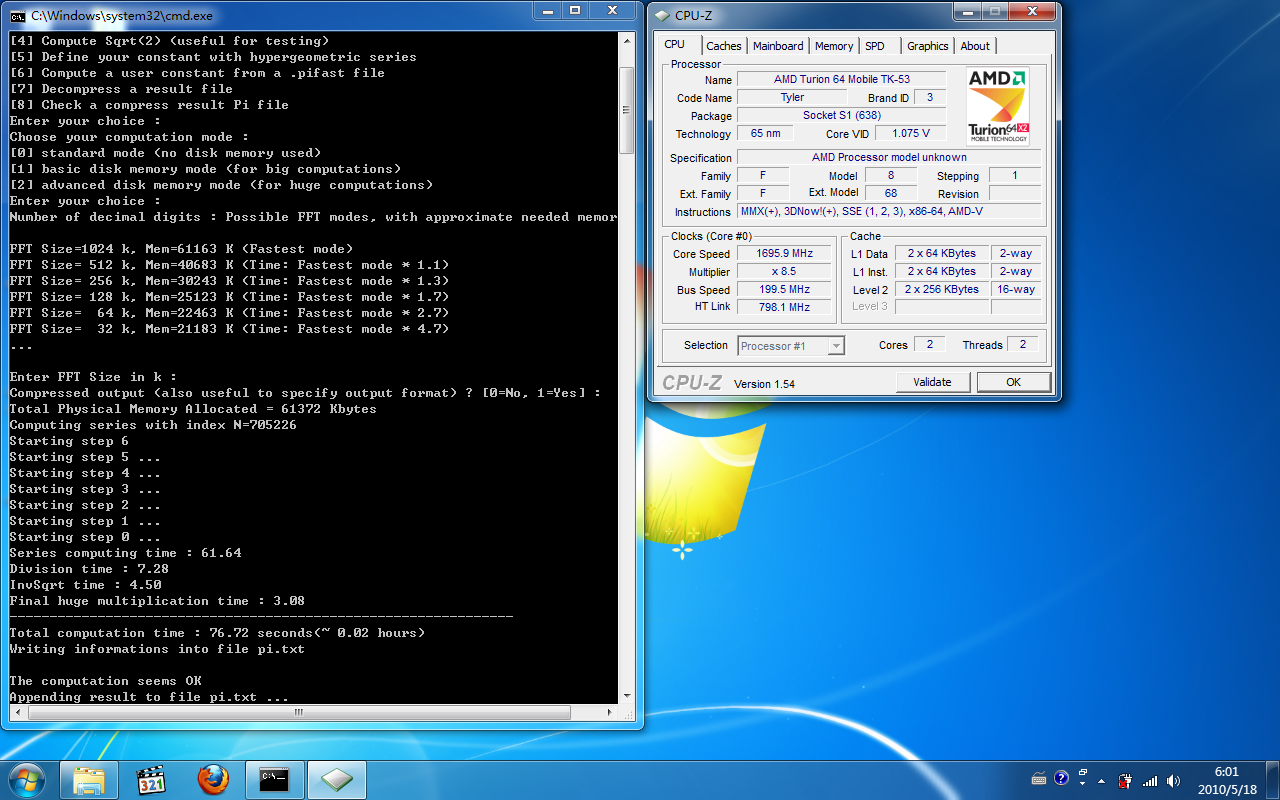Launch Media Player Classic from taskbar
Screen dimensions: 1280x800
(x=151, y=780)
